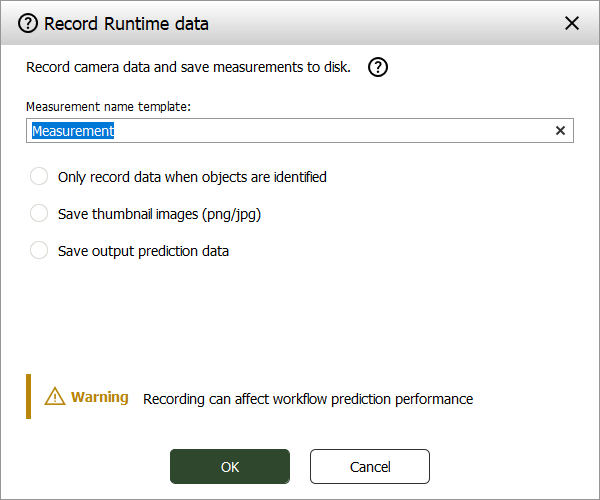
Task: Enable only record data when objects identified
Action: [39, 177]
